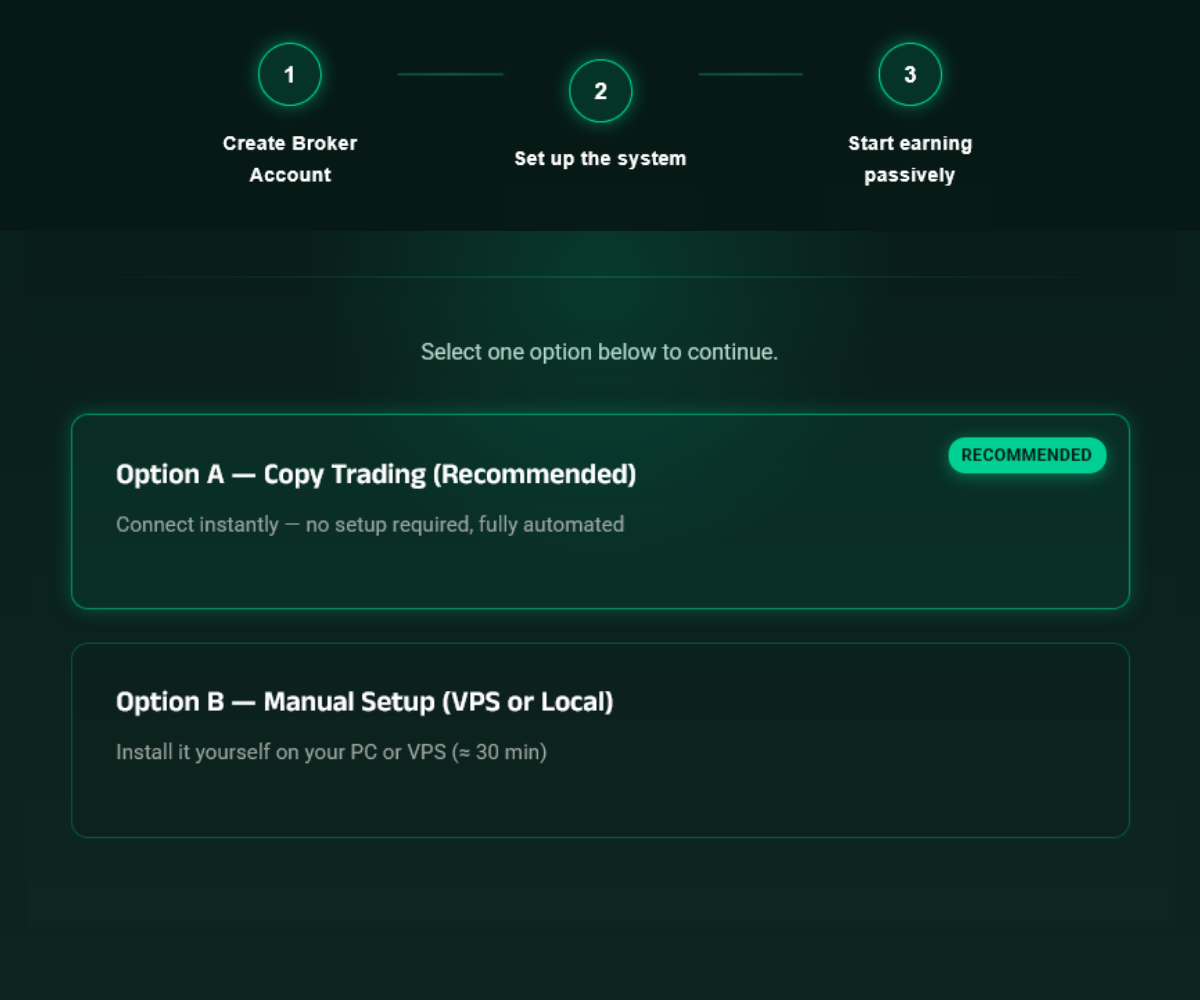This screenshot has height=1000, width=1200.
Task: Click the "Option A — Copy Trading (Recommended)" heading
Action: click(x=376, y=474)
